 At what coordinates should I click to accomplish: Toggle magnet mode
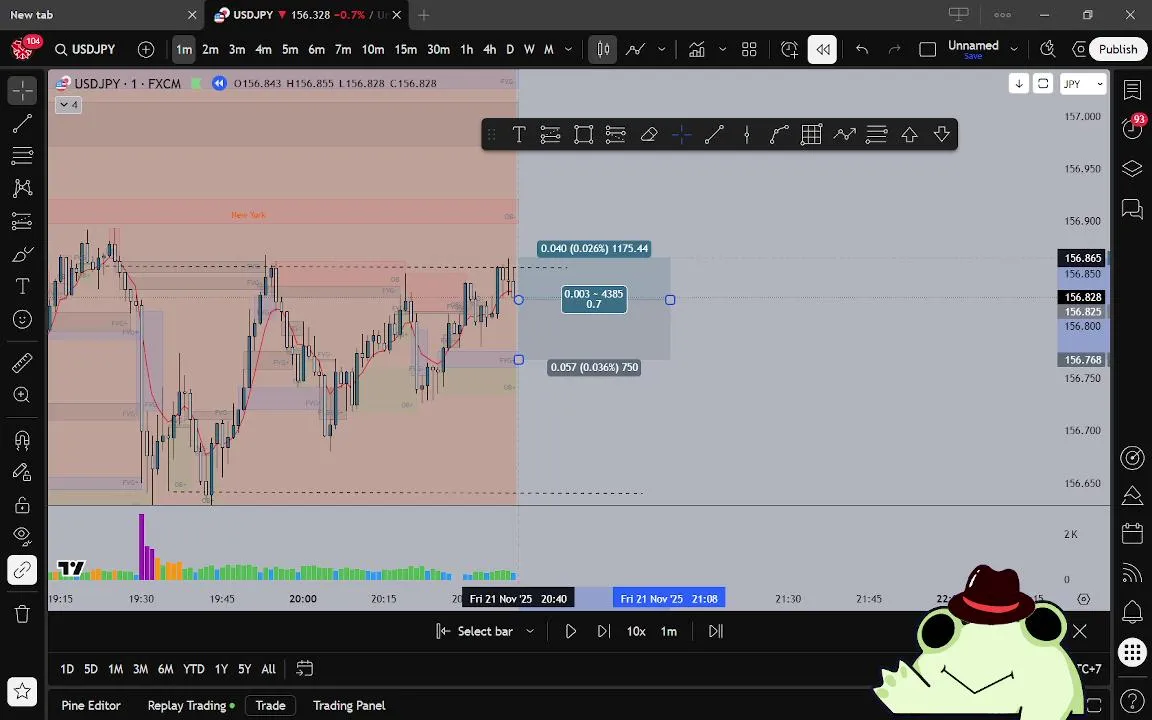22,440
